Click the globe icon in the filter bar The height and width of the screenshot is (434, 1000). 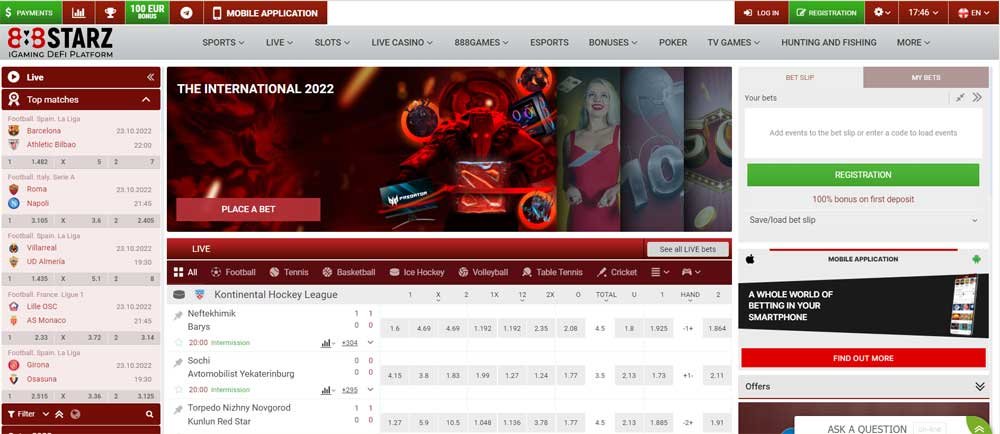(75, 414)
